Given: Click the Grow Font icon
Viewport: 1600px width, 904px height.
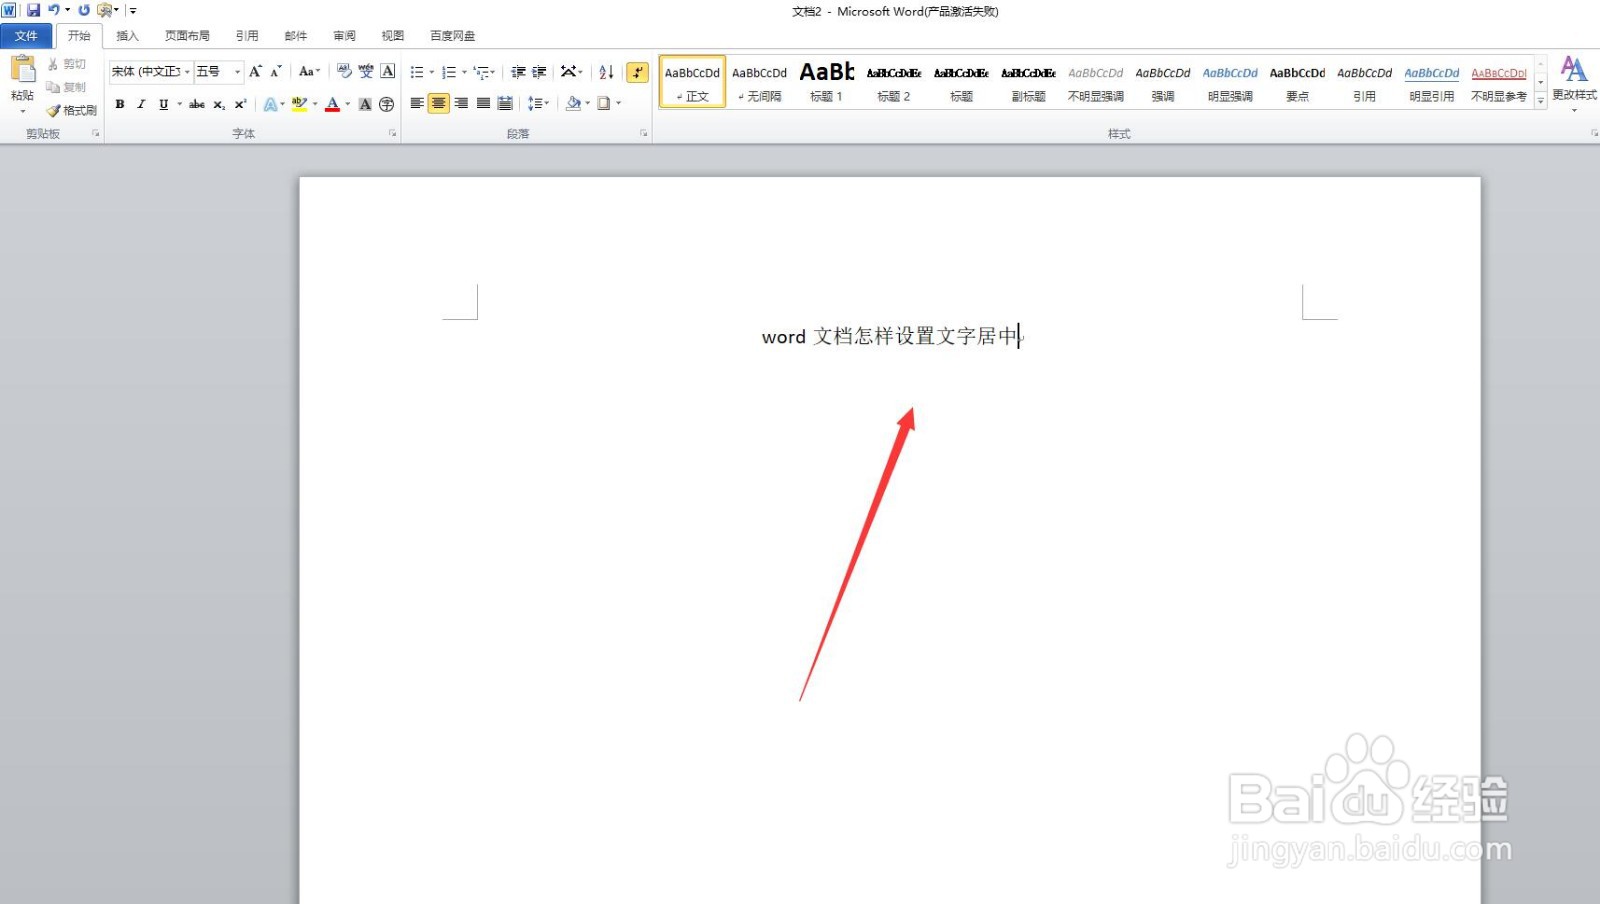Looking at the screenshot, I should pyautogui.click(x=255, y=71).
